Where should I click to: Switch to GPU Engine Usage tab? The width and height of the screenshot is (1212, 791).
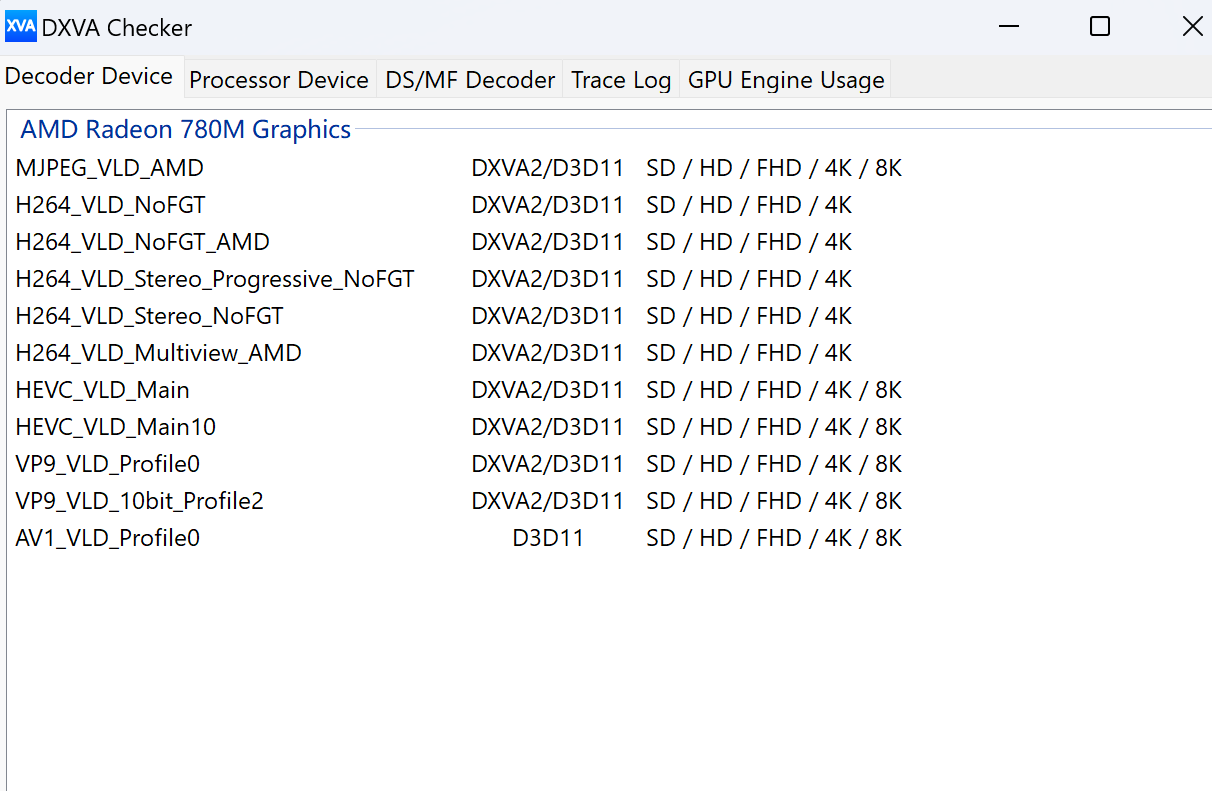[786, 80]
